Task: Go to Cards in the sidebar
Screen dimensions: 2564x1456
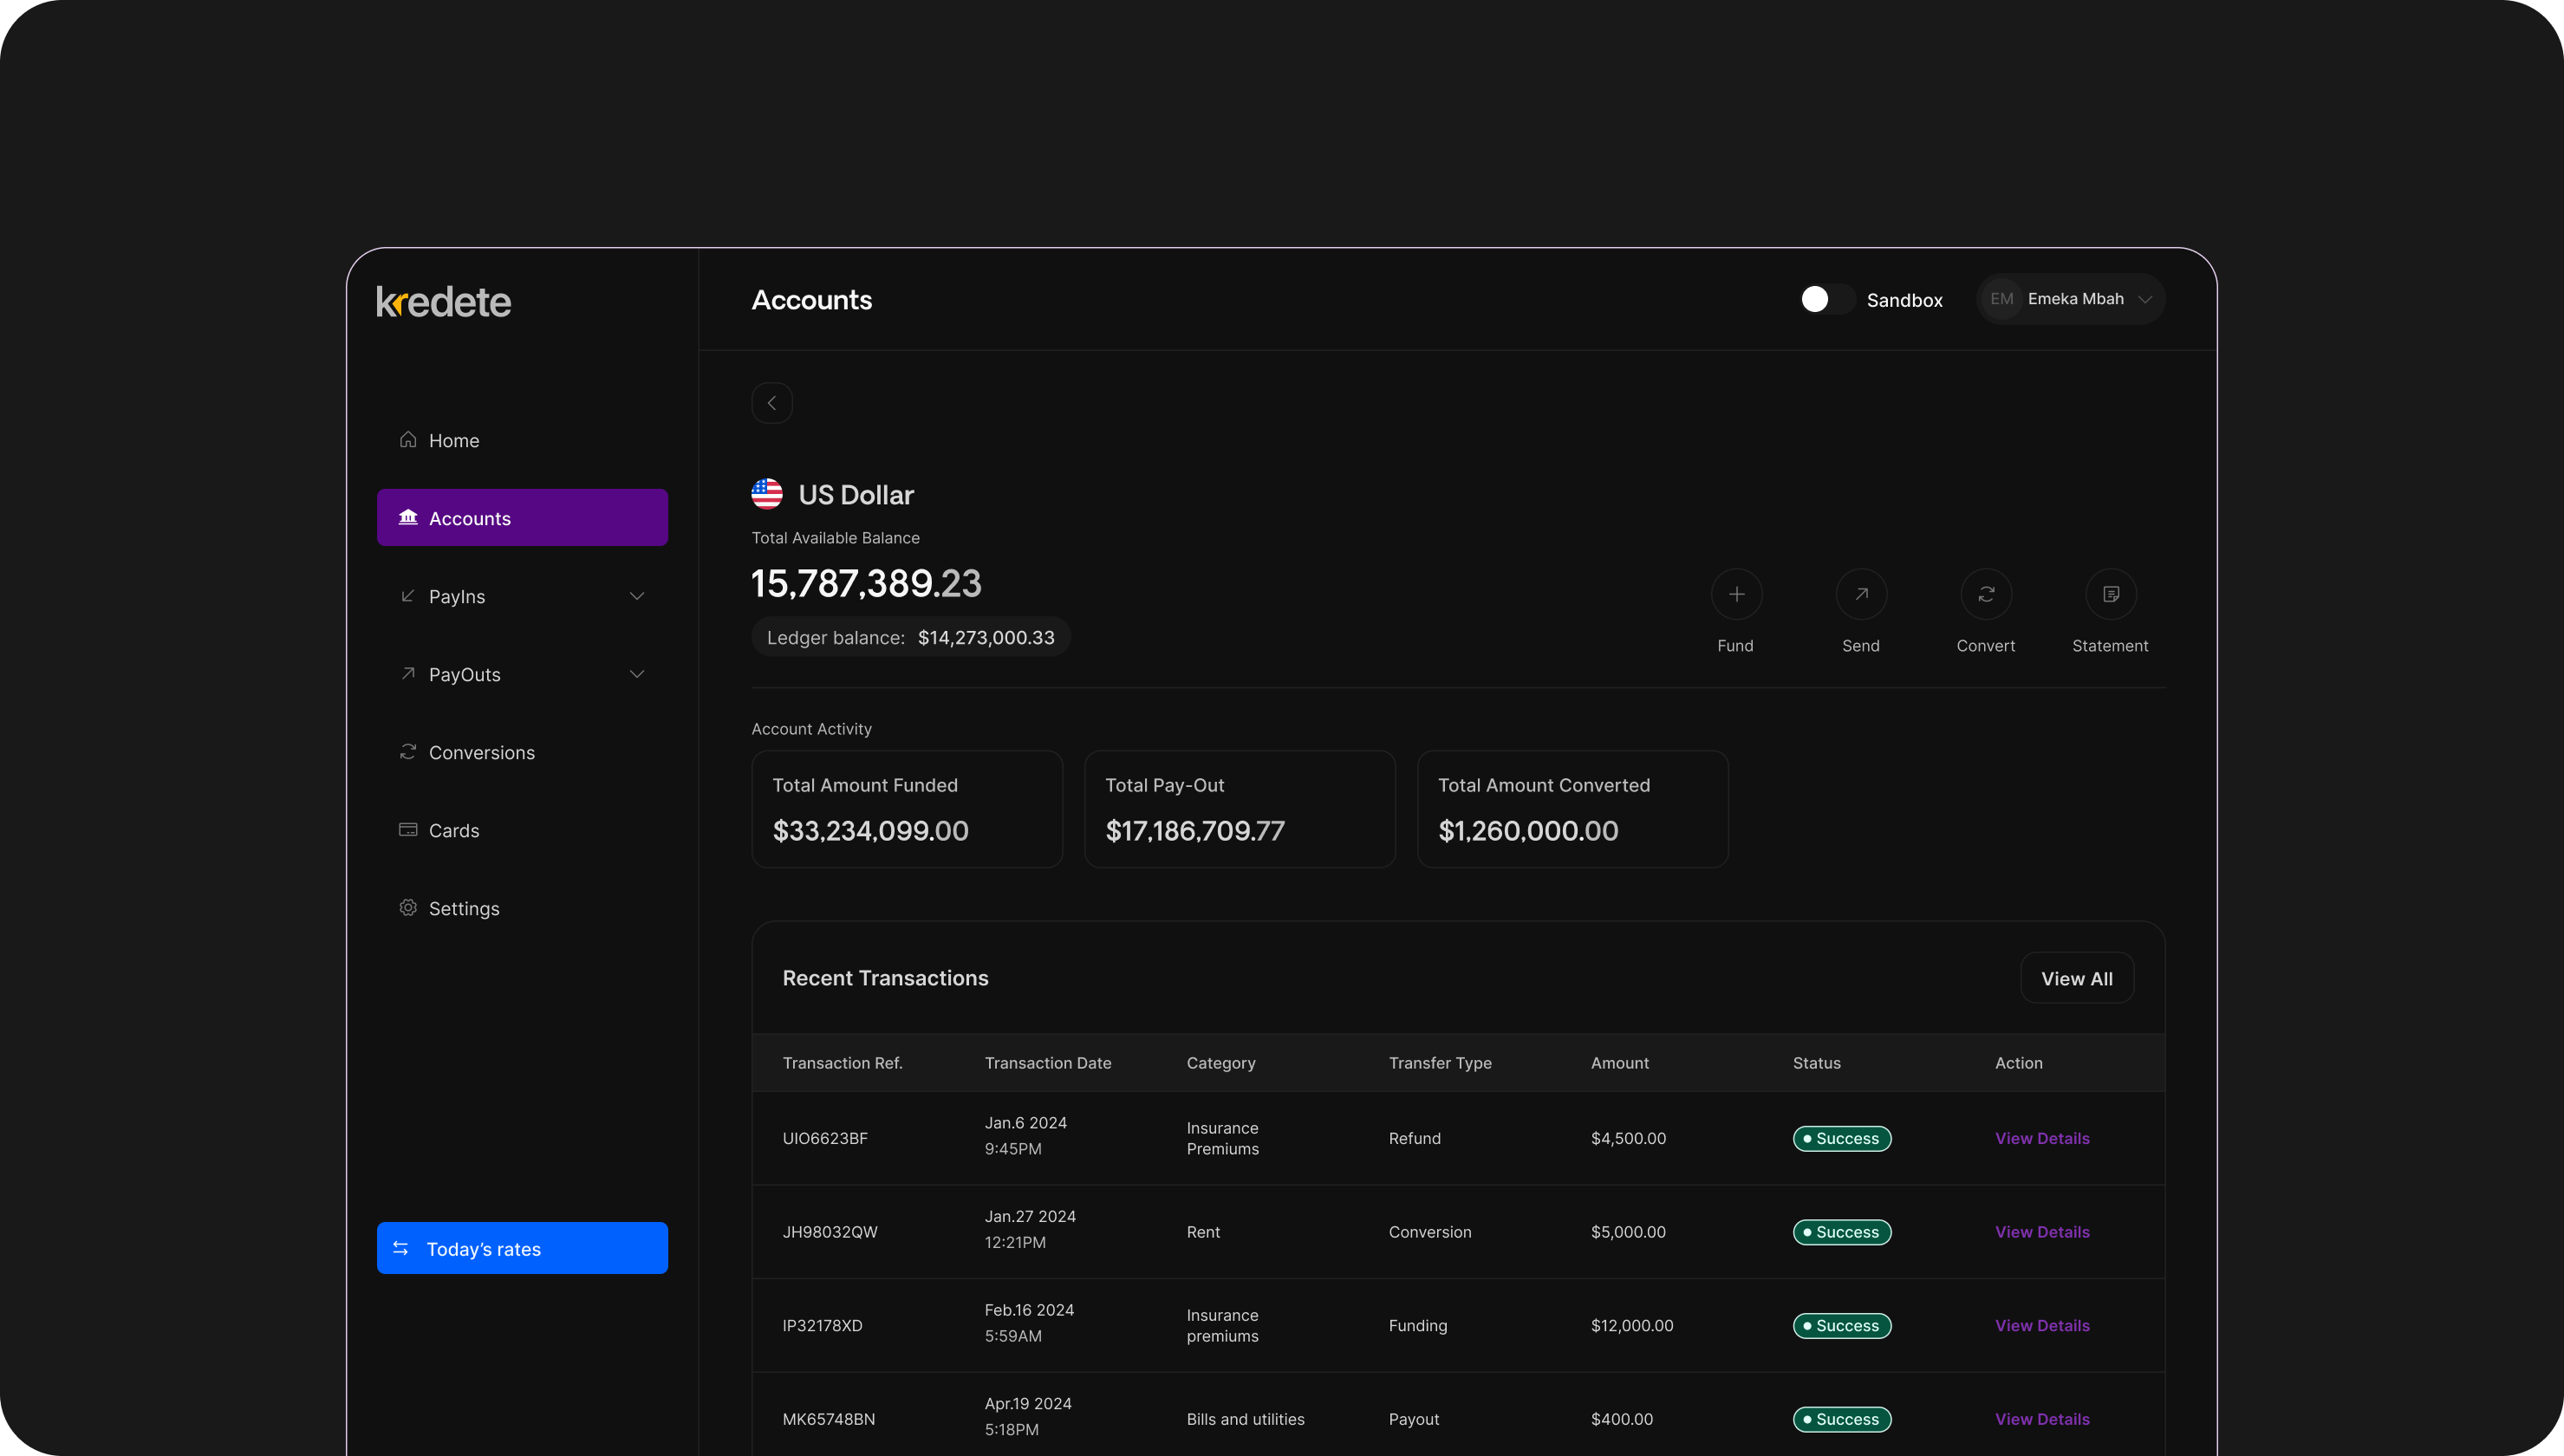Action: [453, 830]
